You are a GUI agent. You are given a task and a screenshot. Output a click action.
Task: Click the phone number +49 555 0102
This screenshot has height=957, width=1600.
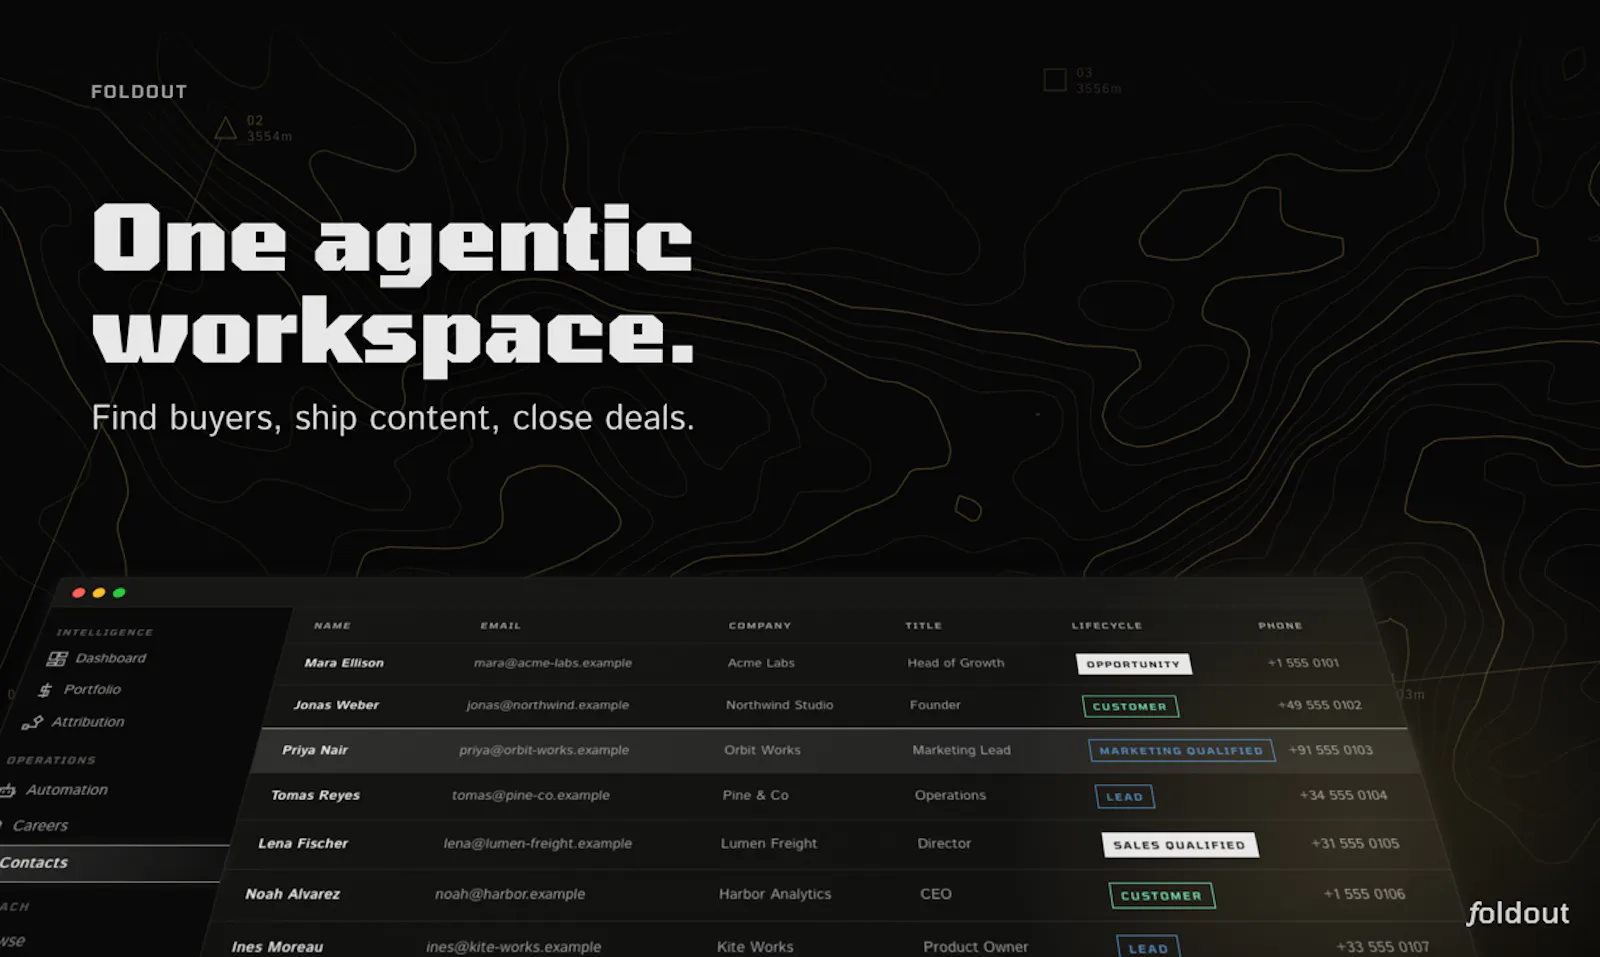(1320, 705)
